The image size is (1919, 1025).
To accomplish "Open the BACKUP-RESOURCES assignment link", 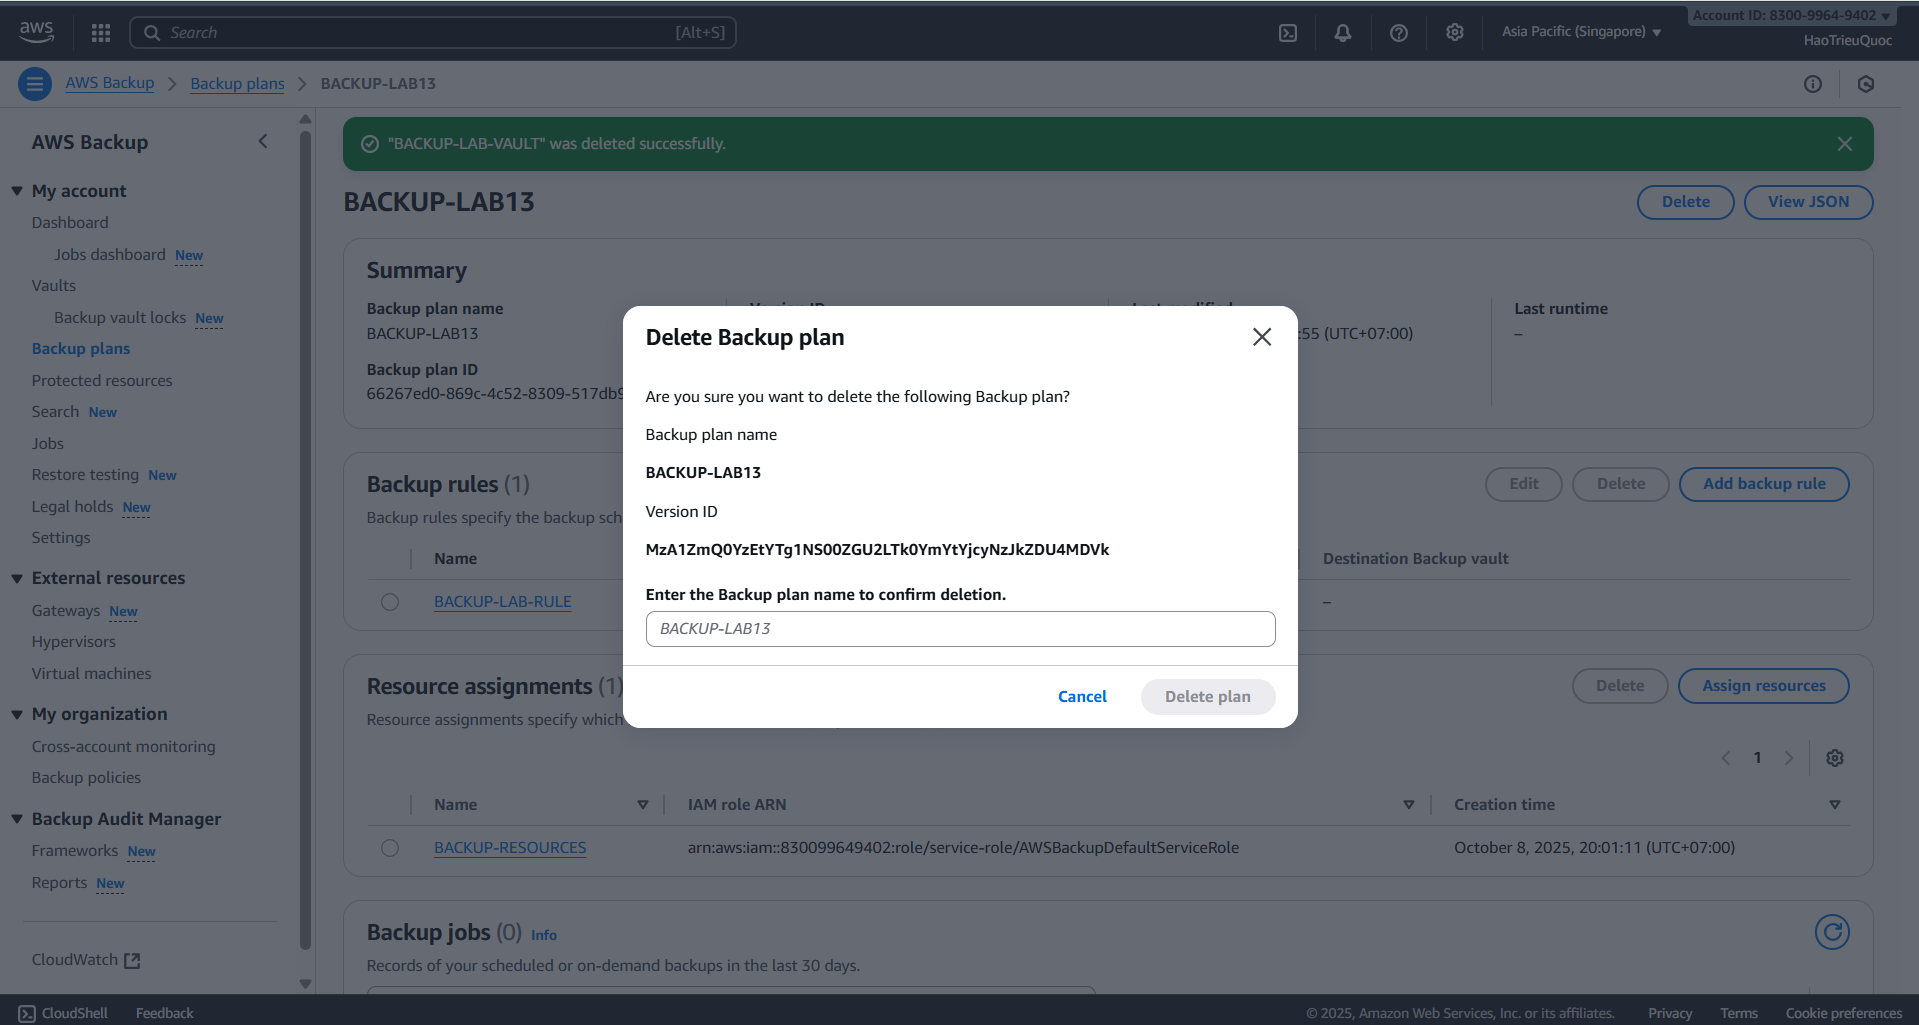I will pyautogui.click(x=509, y=847).
